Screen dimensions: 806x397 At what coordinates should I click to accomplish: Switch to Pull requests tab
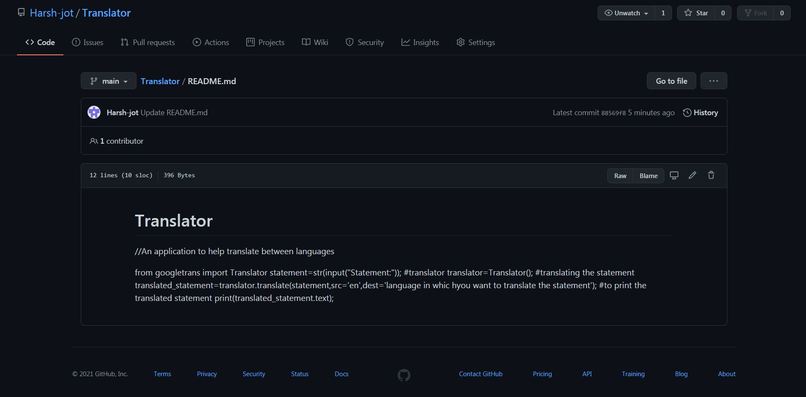148,43
